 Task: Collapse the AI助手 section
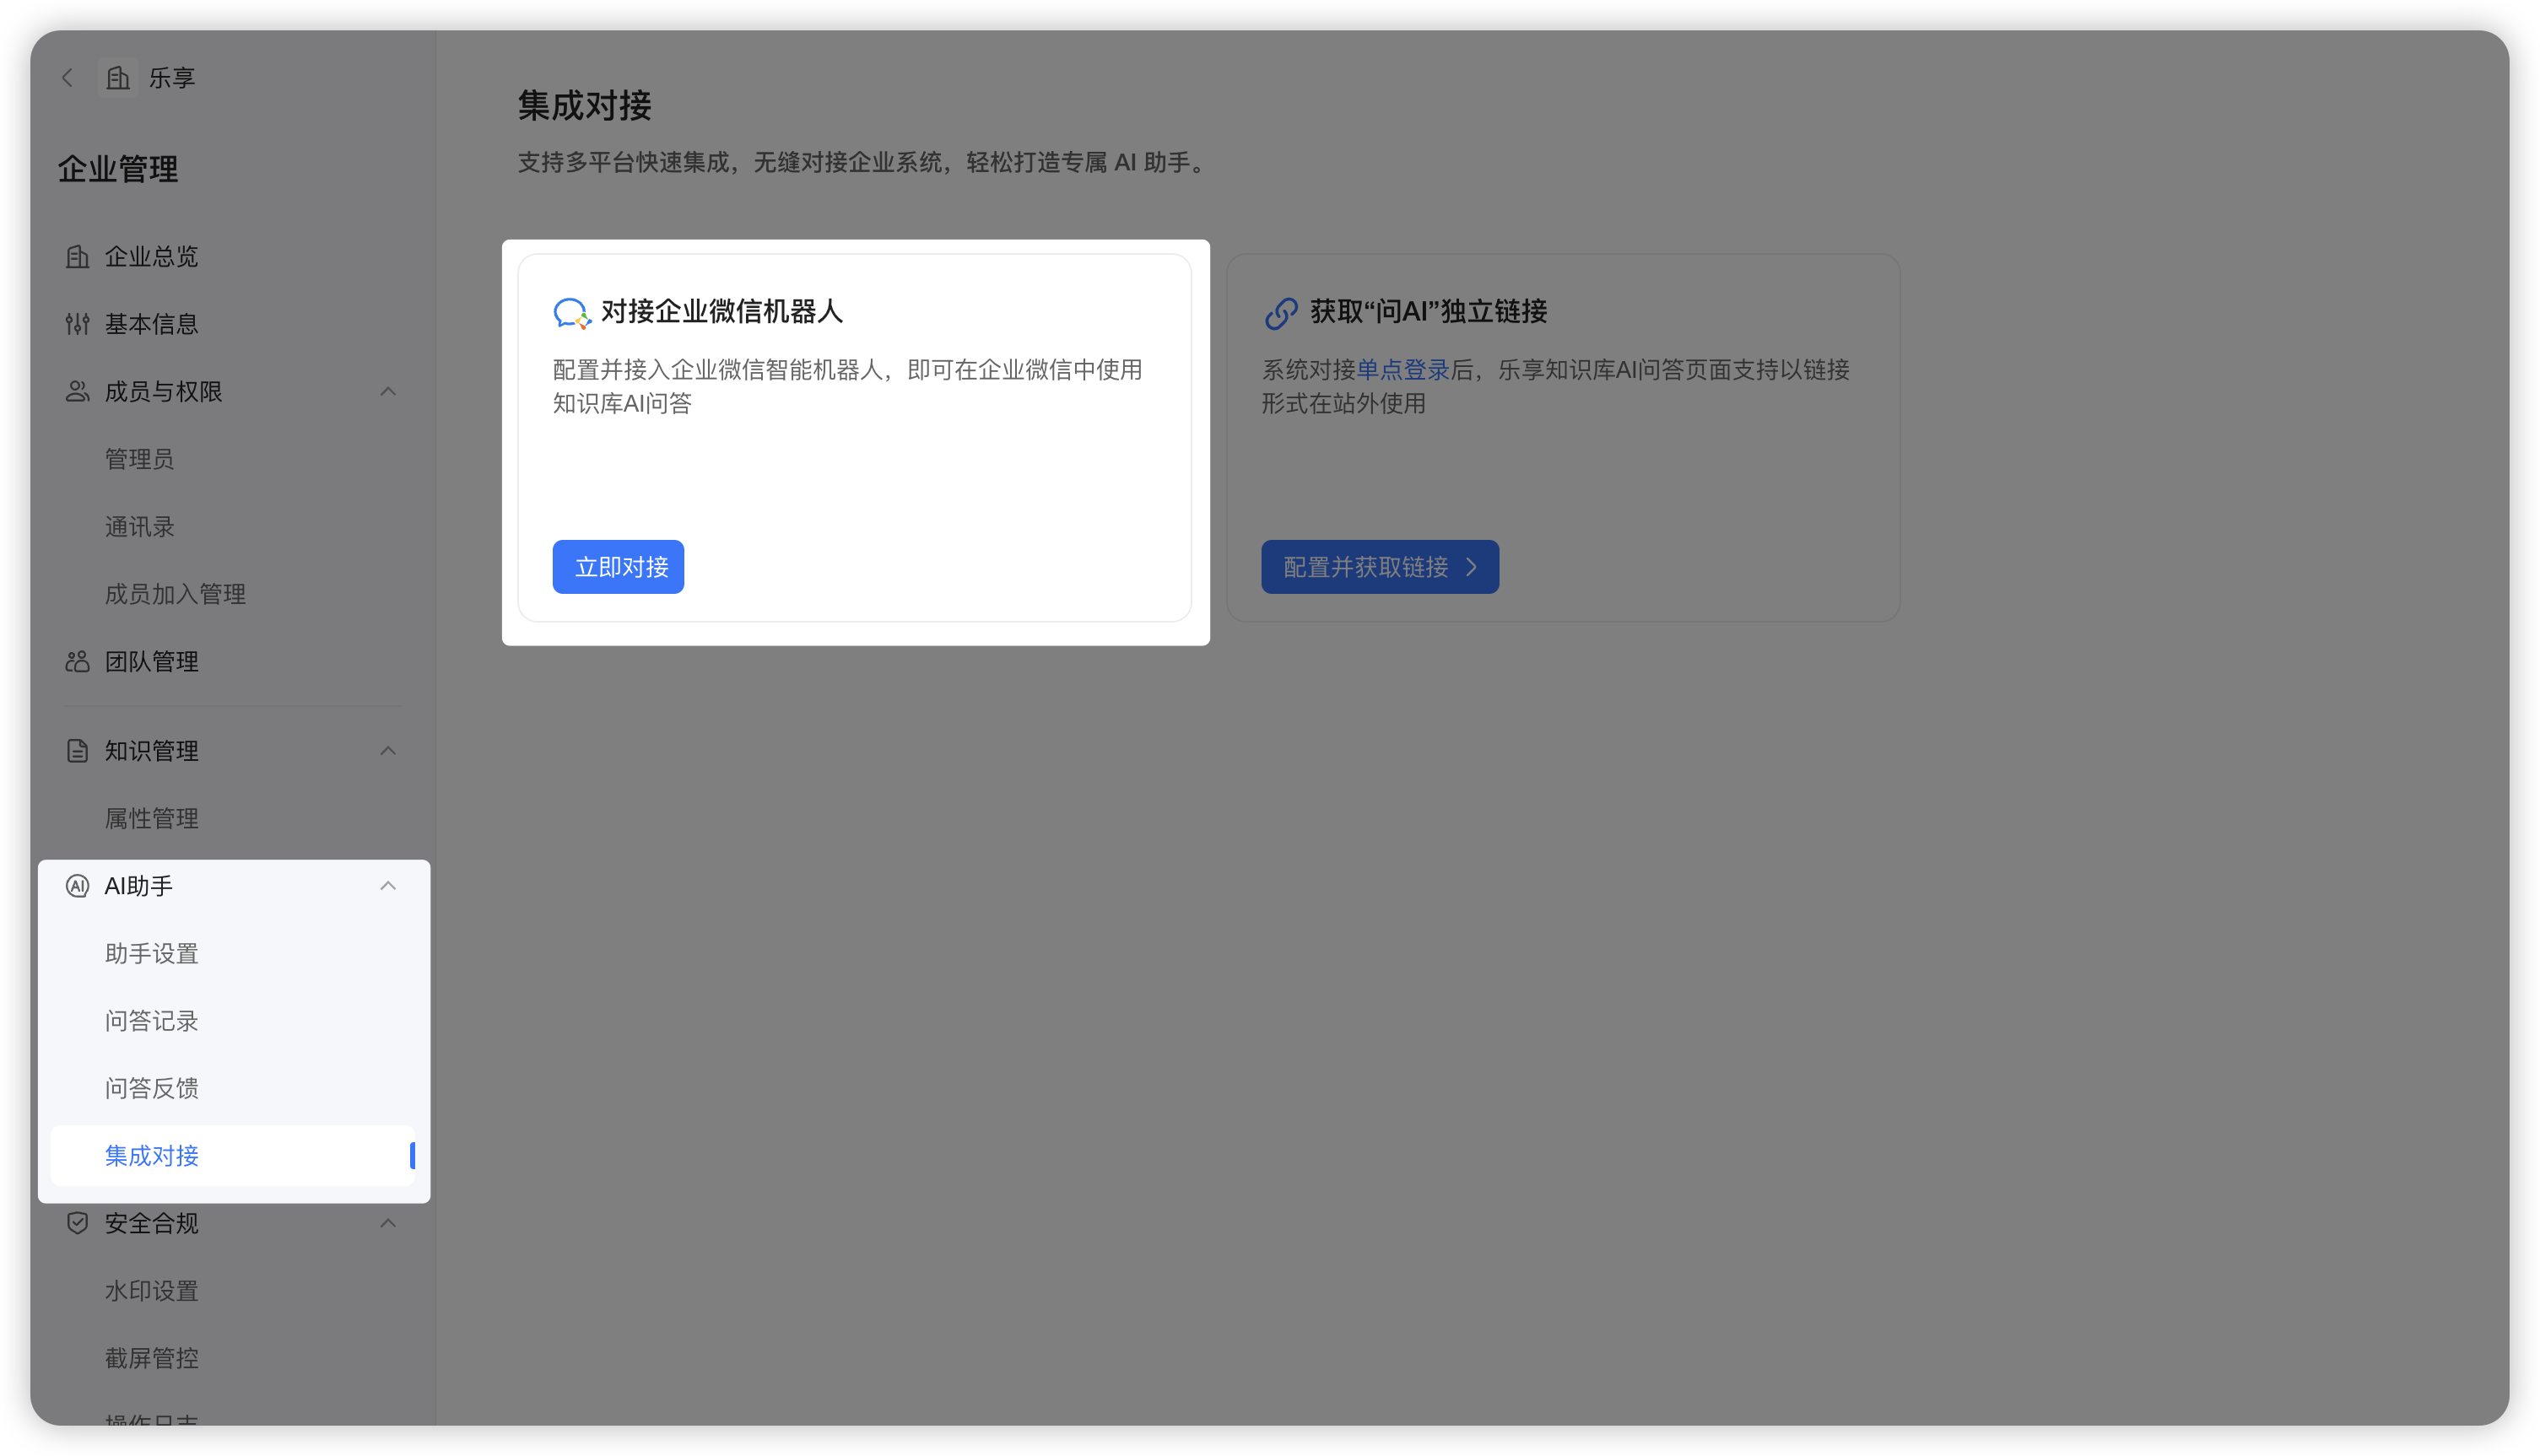(x=388, y=886)
